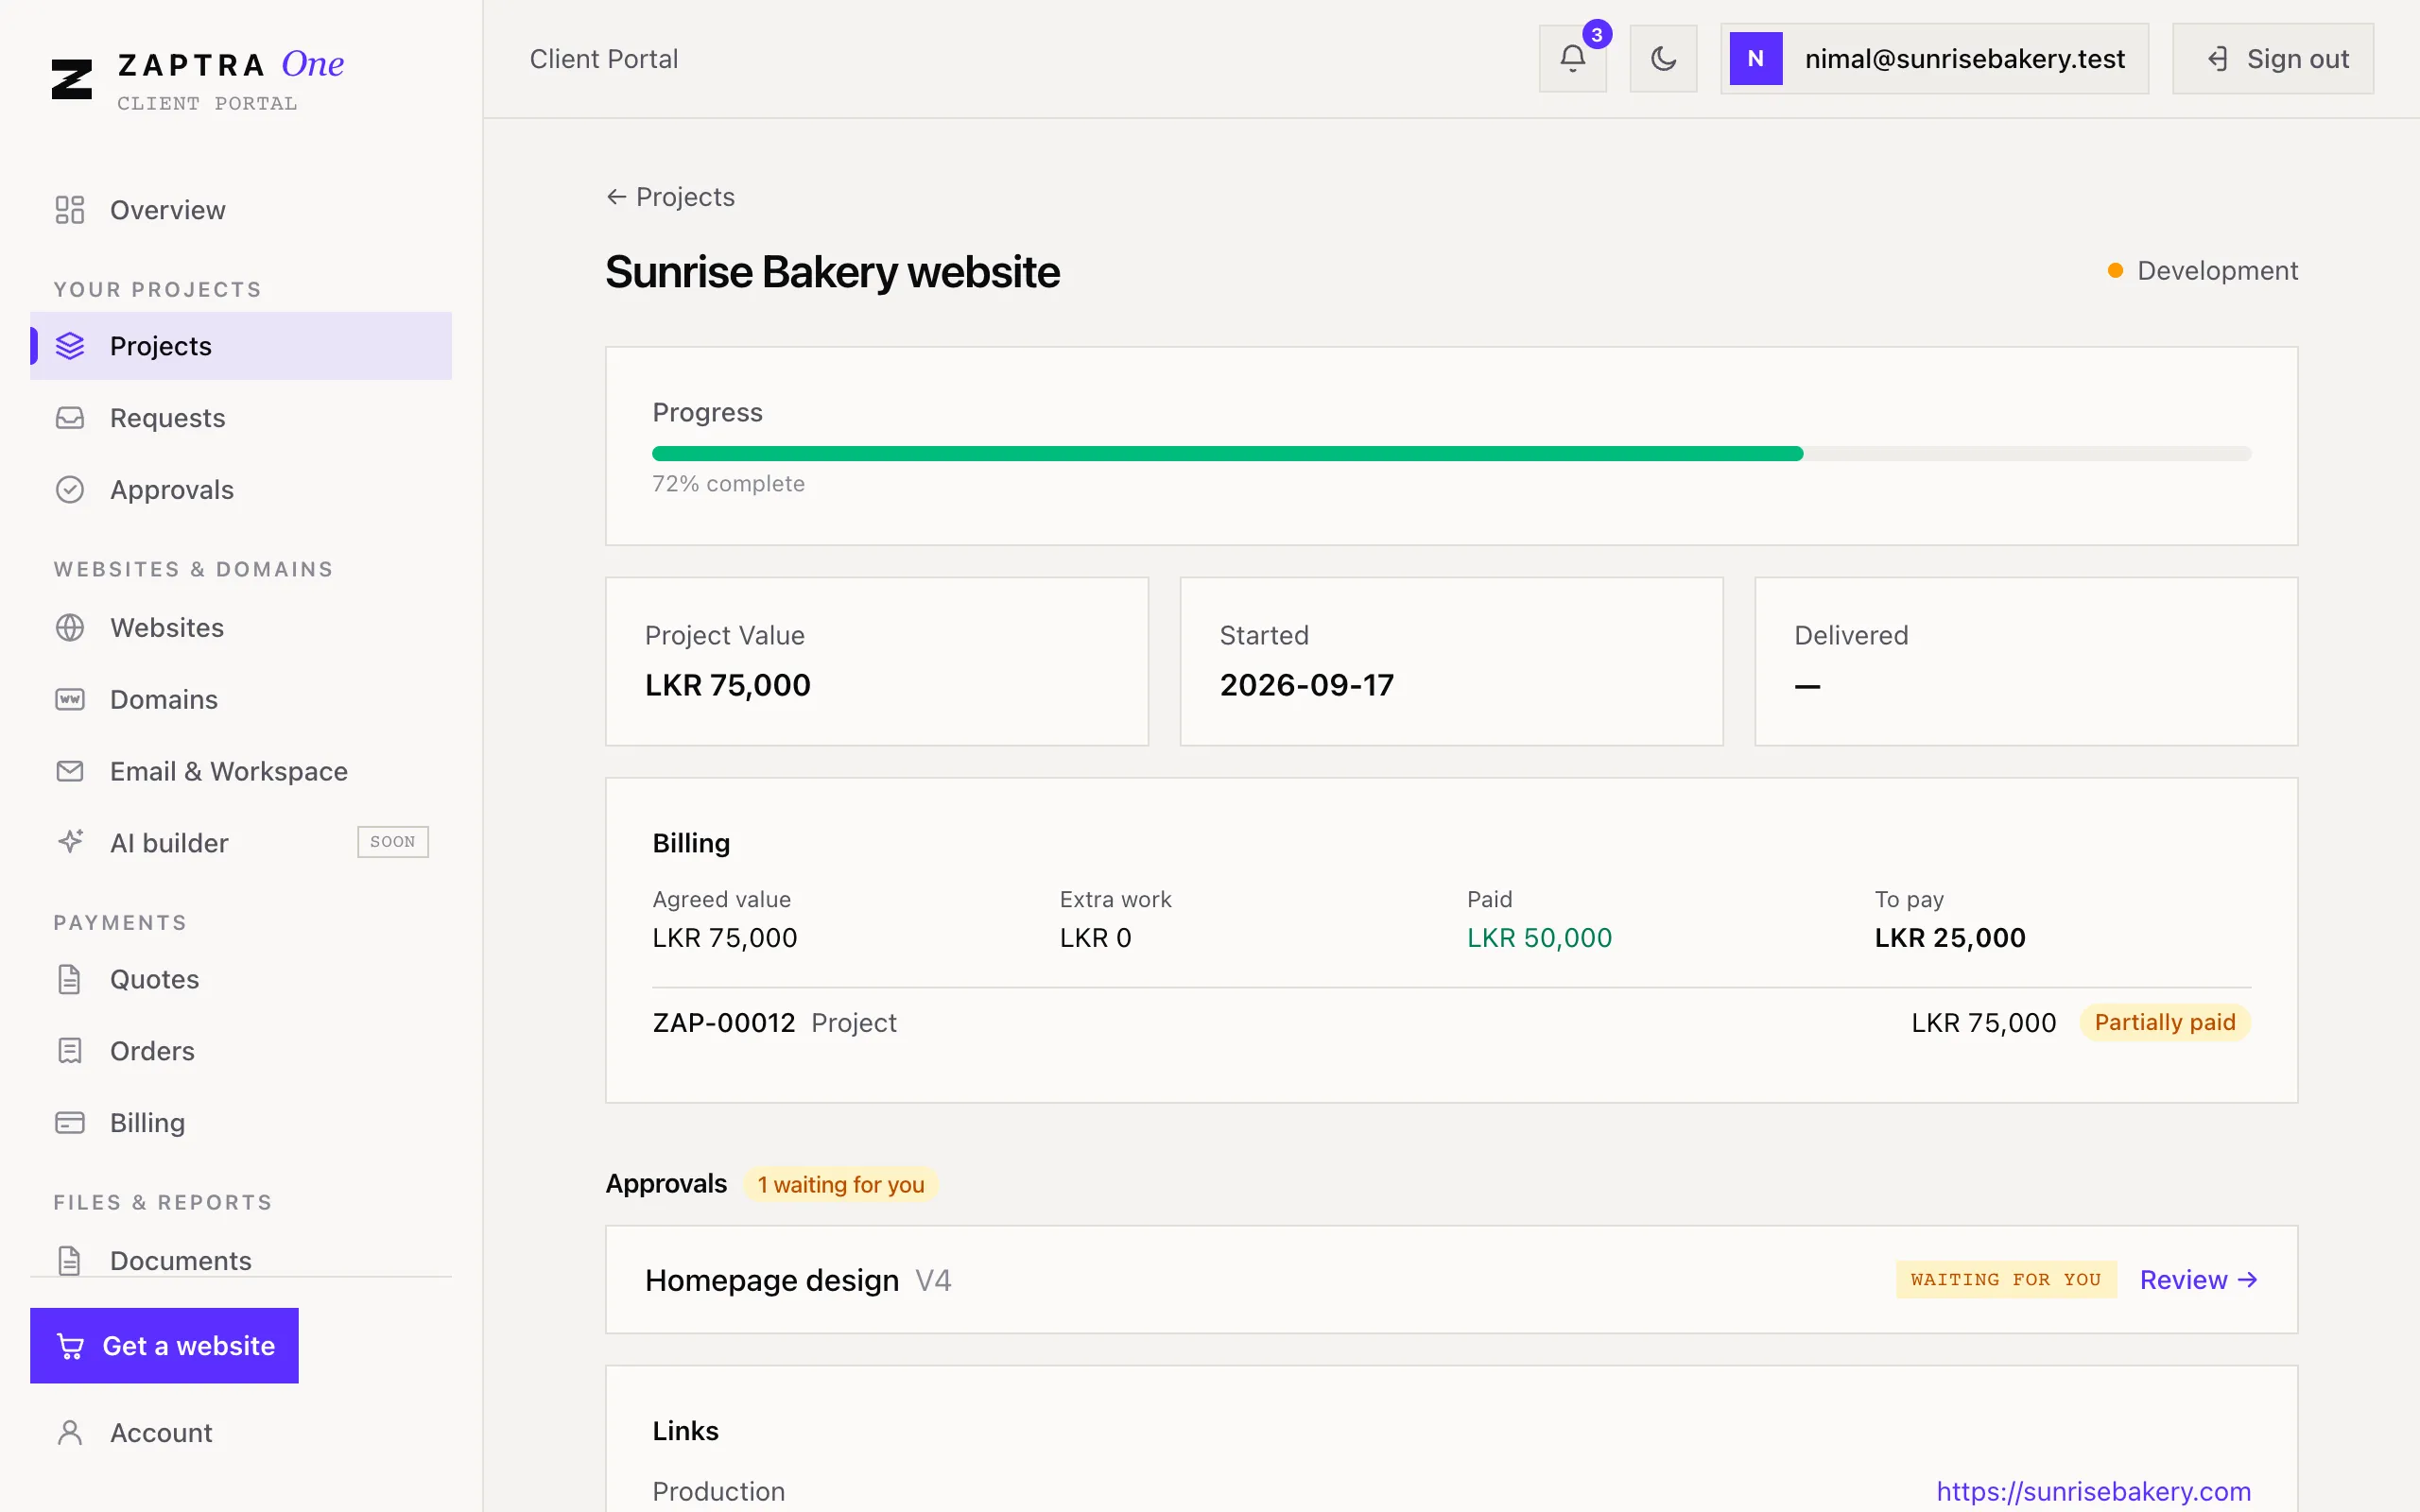
Task: Click the user avatar N
Action: tap(1756, 59)
